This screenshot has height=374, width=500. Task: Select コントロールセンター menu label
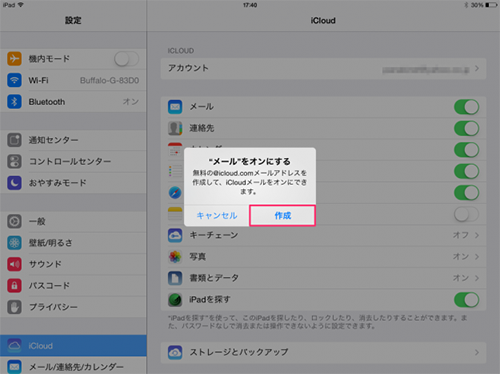pos(70,161)
